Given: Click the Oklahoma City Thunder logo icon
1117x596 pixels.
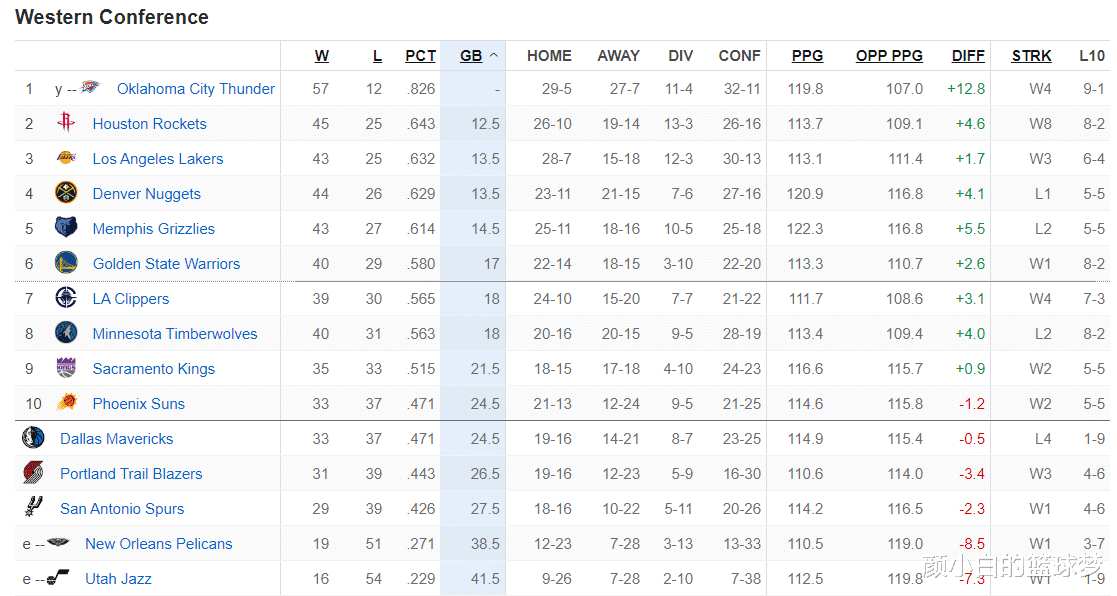Looking at the screenshot, I should [x=90, y=88].
